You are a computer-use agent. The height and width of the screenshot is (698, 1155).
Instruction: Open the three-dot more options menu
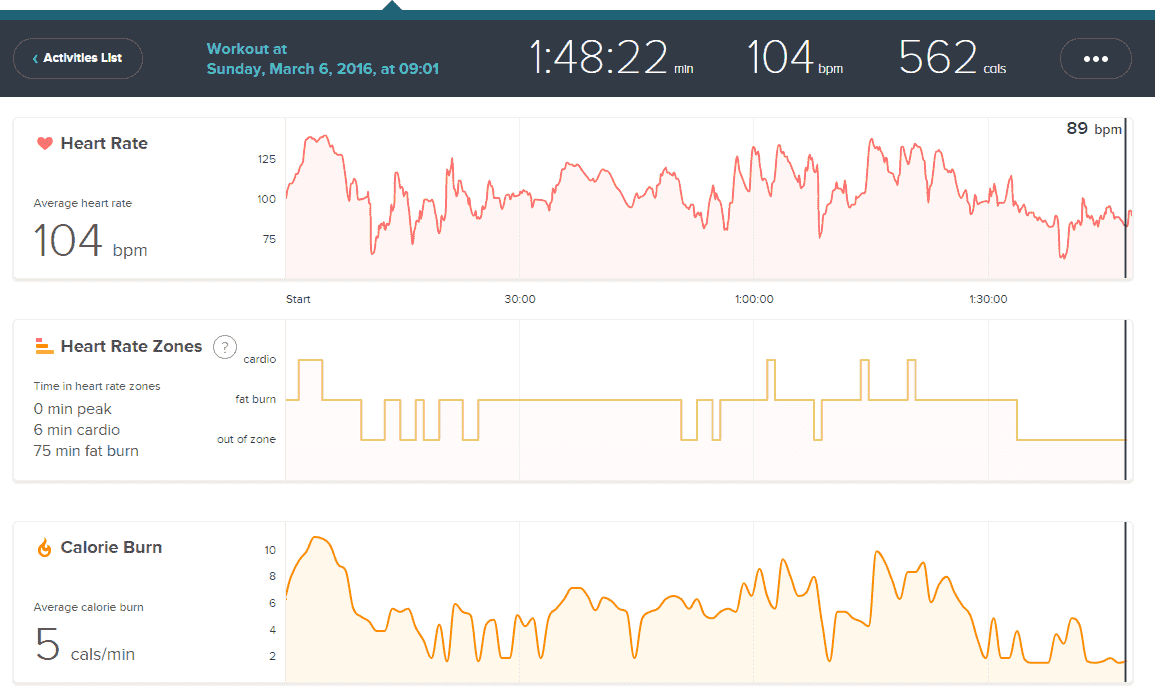click(1095, 58)
